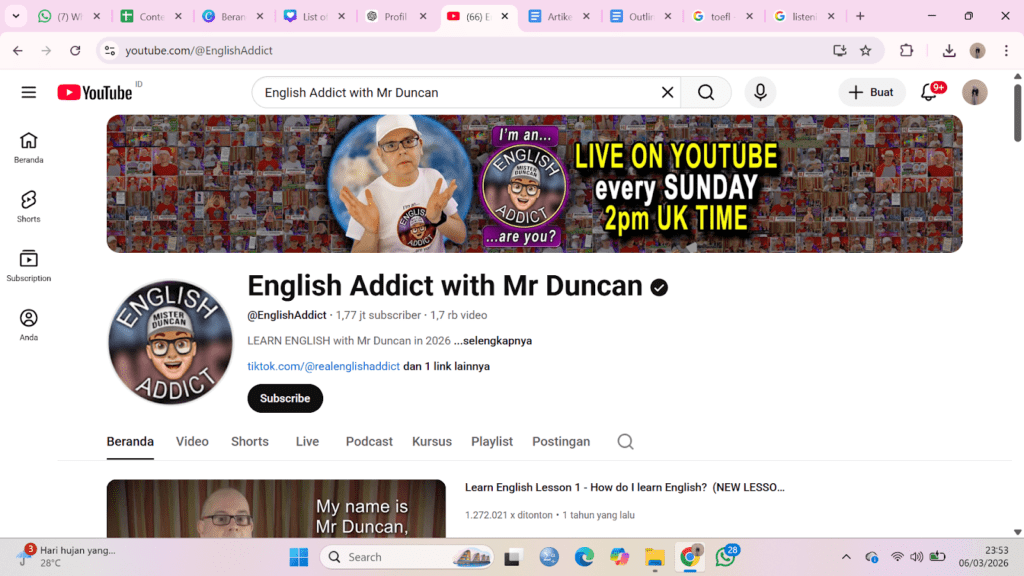Open Shorts from the left sidebar
This screenshot has width=1024, height=576.
tap(29, 206)
